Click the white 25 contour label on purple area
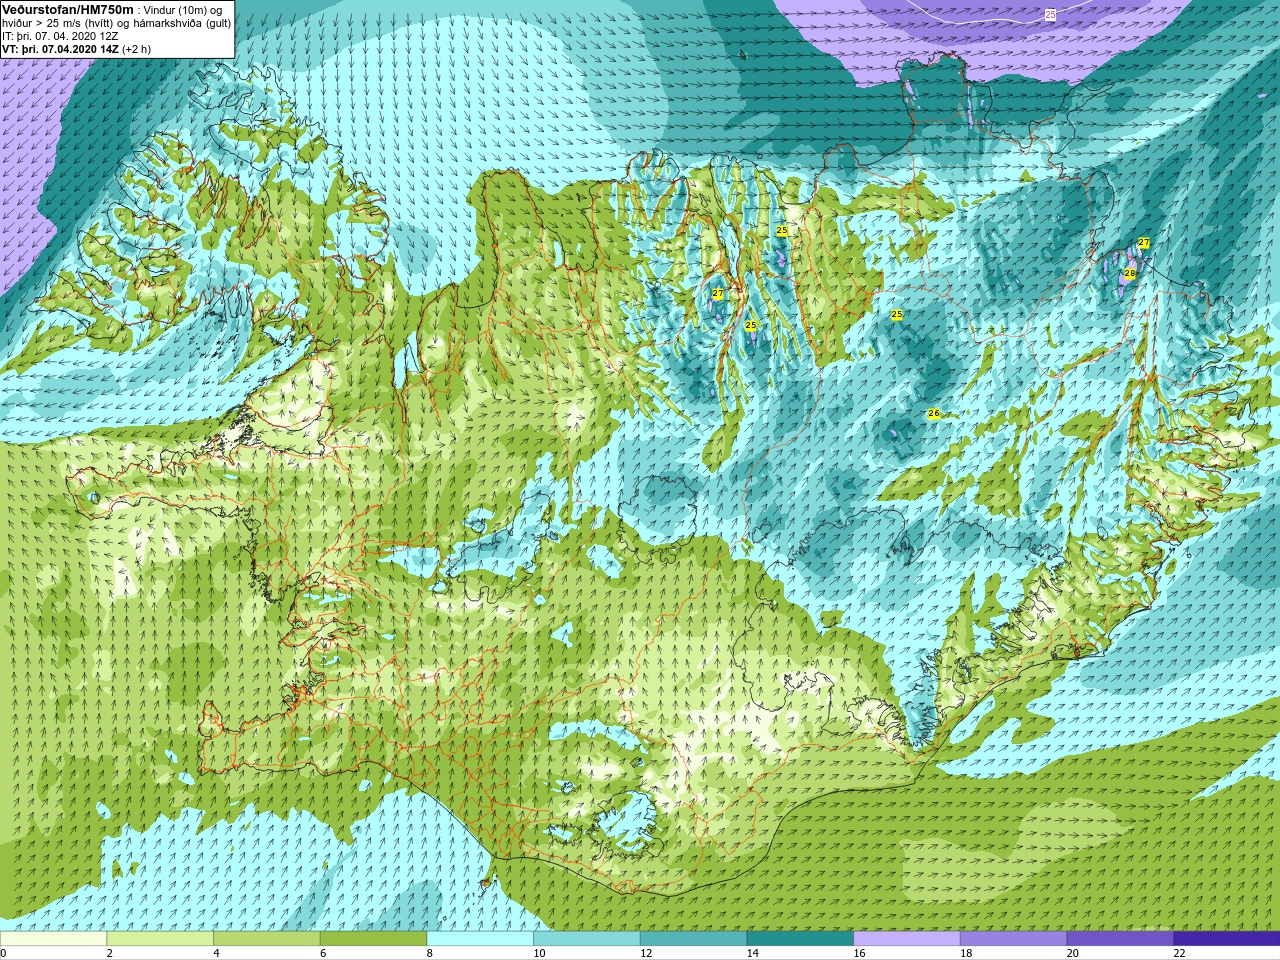The height and width of the screenshot is (960, 1280). (x=1050, y=14)
